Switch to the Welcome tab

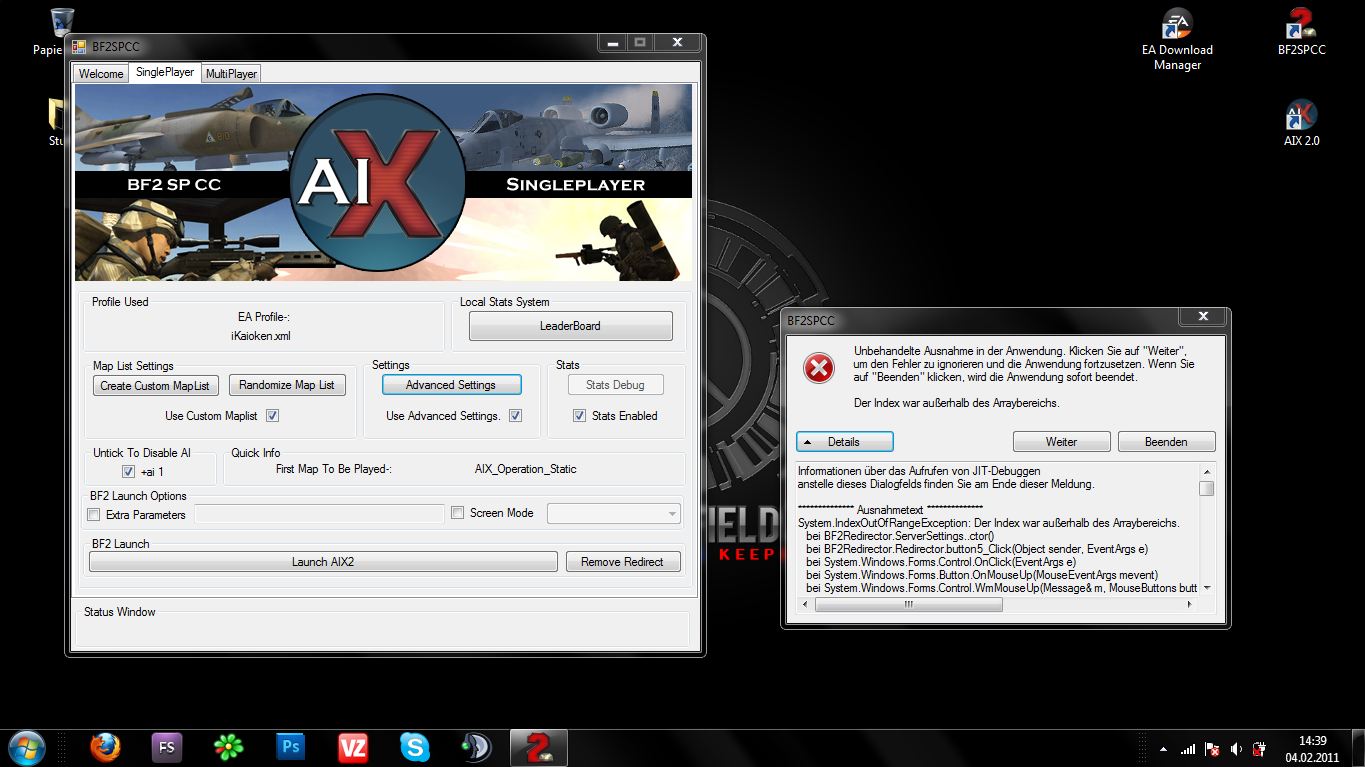[101, 73]
